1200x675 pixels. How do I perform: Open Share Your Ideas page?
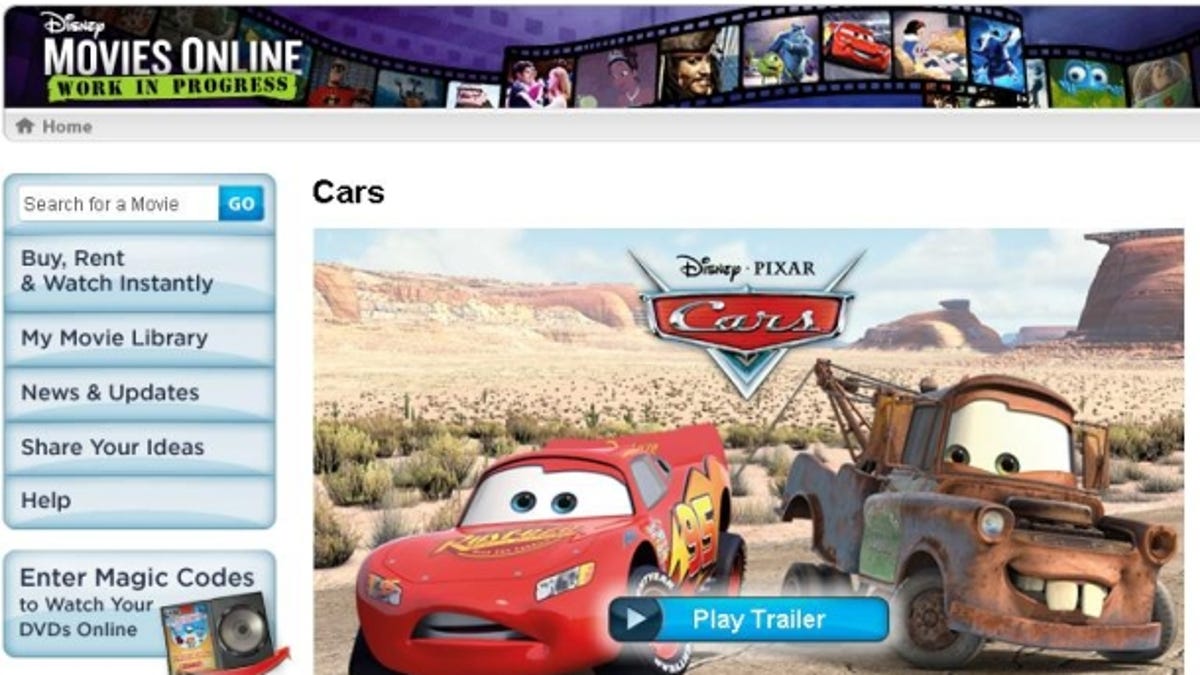point(139,447)
